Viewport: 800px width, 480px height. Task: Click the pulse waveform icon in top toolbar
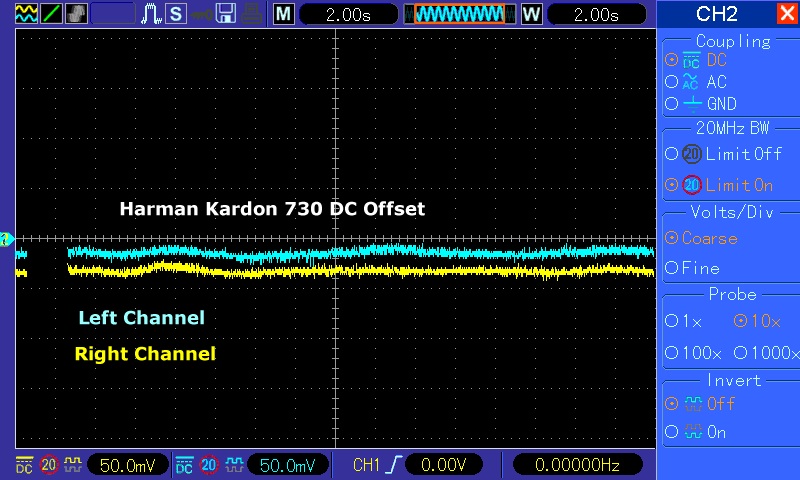(x=151, y=14)
